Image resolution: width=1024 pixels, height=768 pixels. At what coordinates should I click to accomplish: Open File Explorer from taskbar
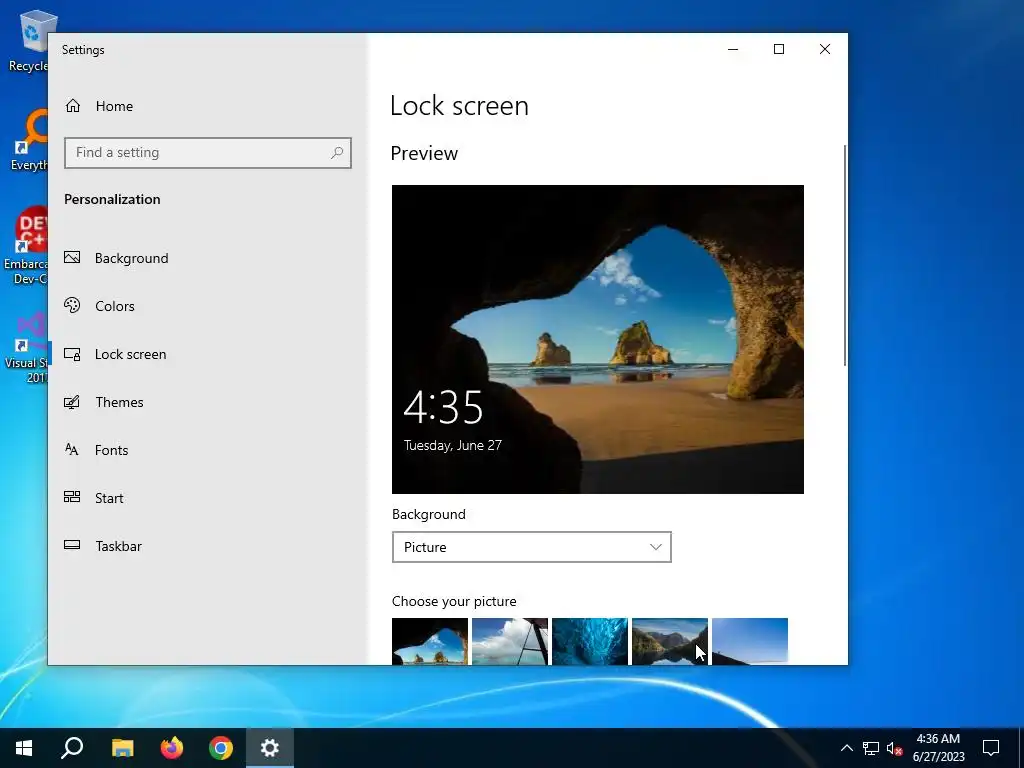122,748
